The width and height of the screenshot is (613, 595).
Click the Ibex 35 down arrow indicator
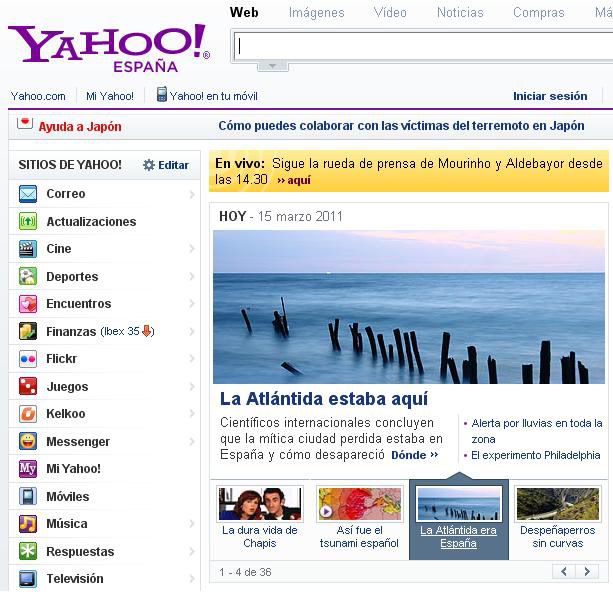[x=146, y=331]
